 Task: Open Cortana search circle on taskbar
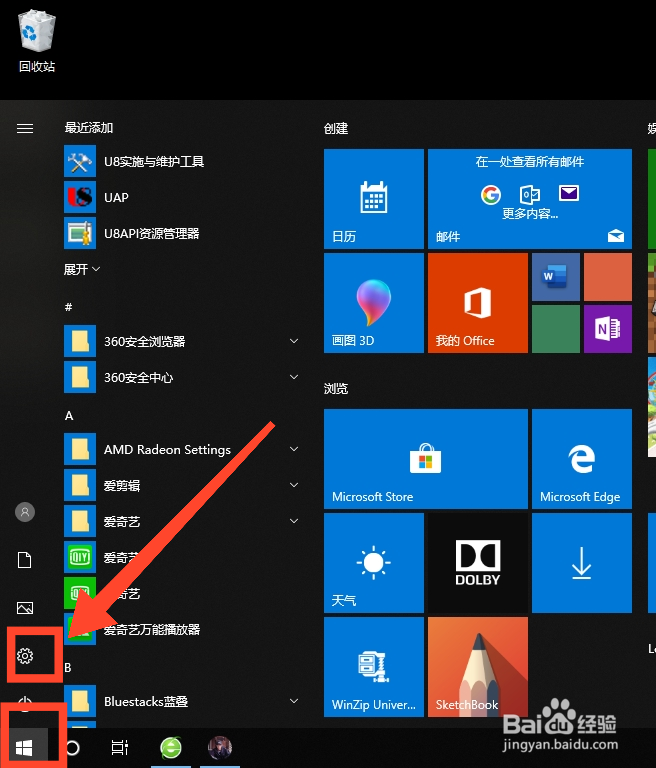pos(73,747)
